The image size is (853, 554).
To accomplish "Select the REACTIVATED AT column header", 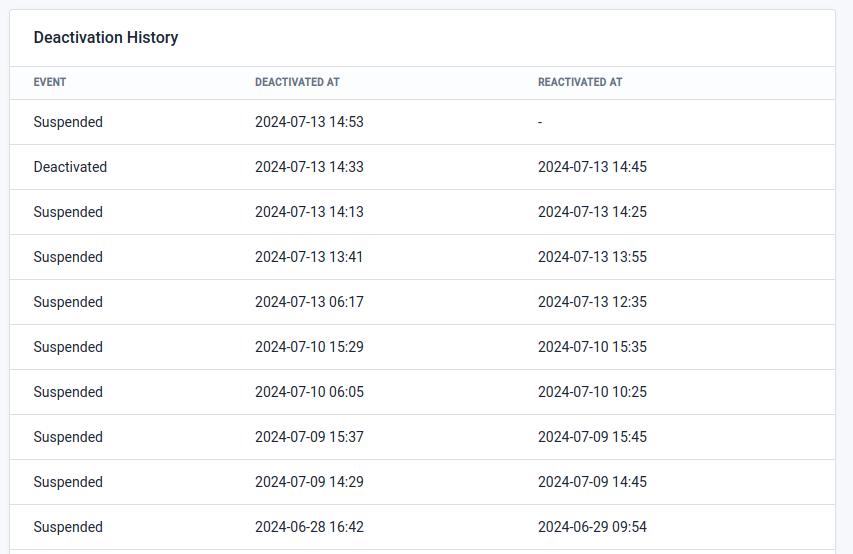I will coord(580,82).
